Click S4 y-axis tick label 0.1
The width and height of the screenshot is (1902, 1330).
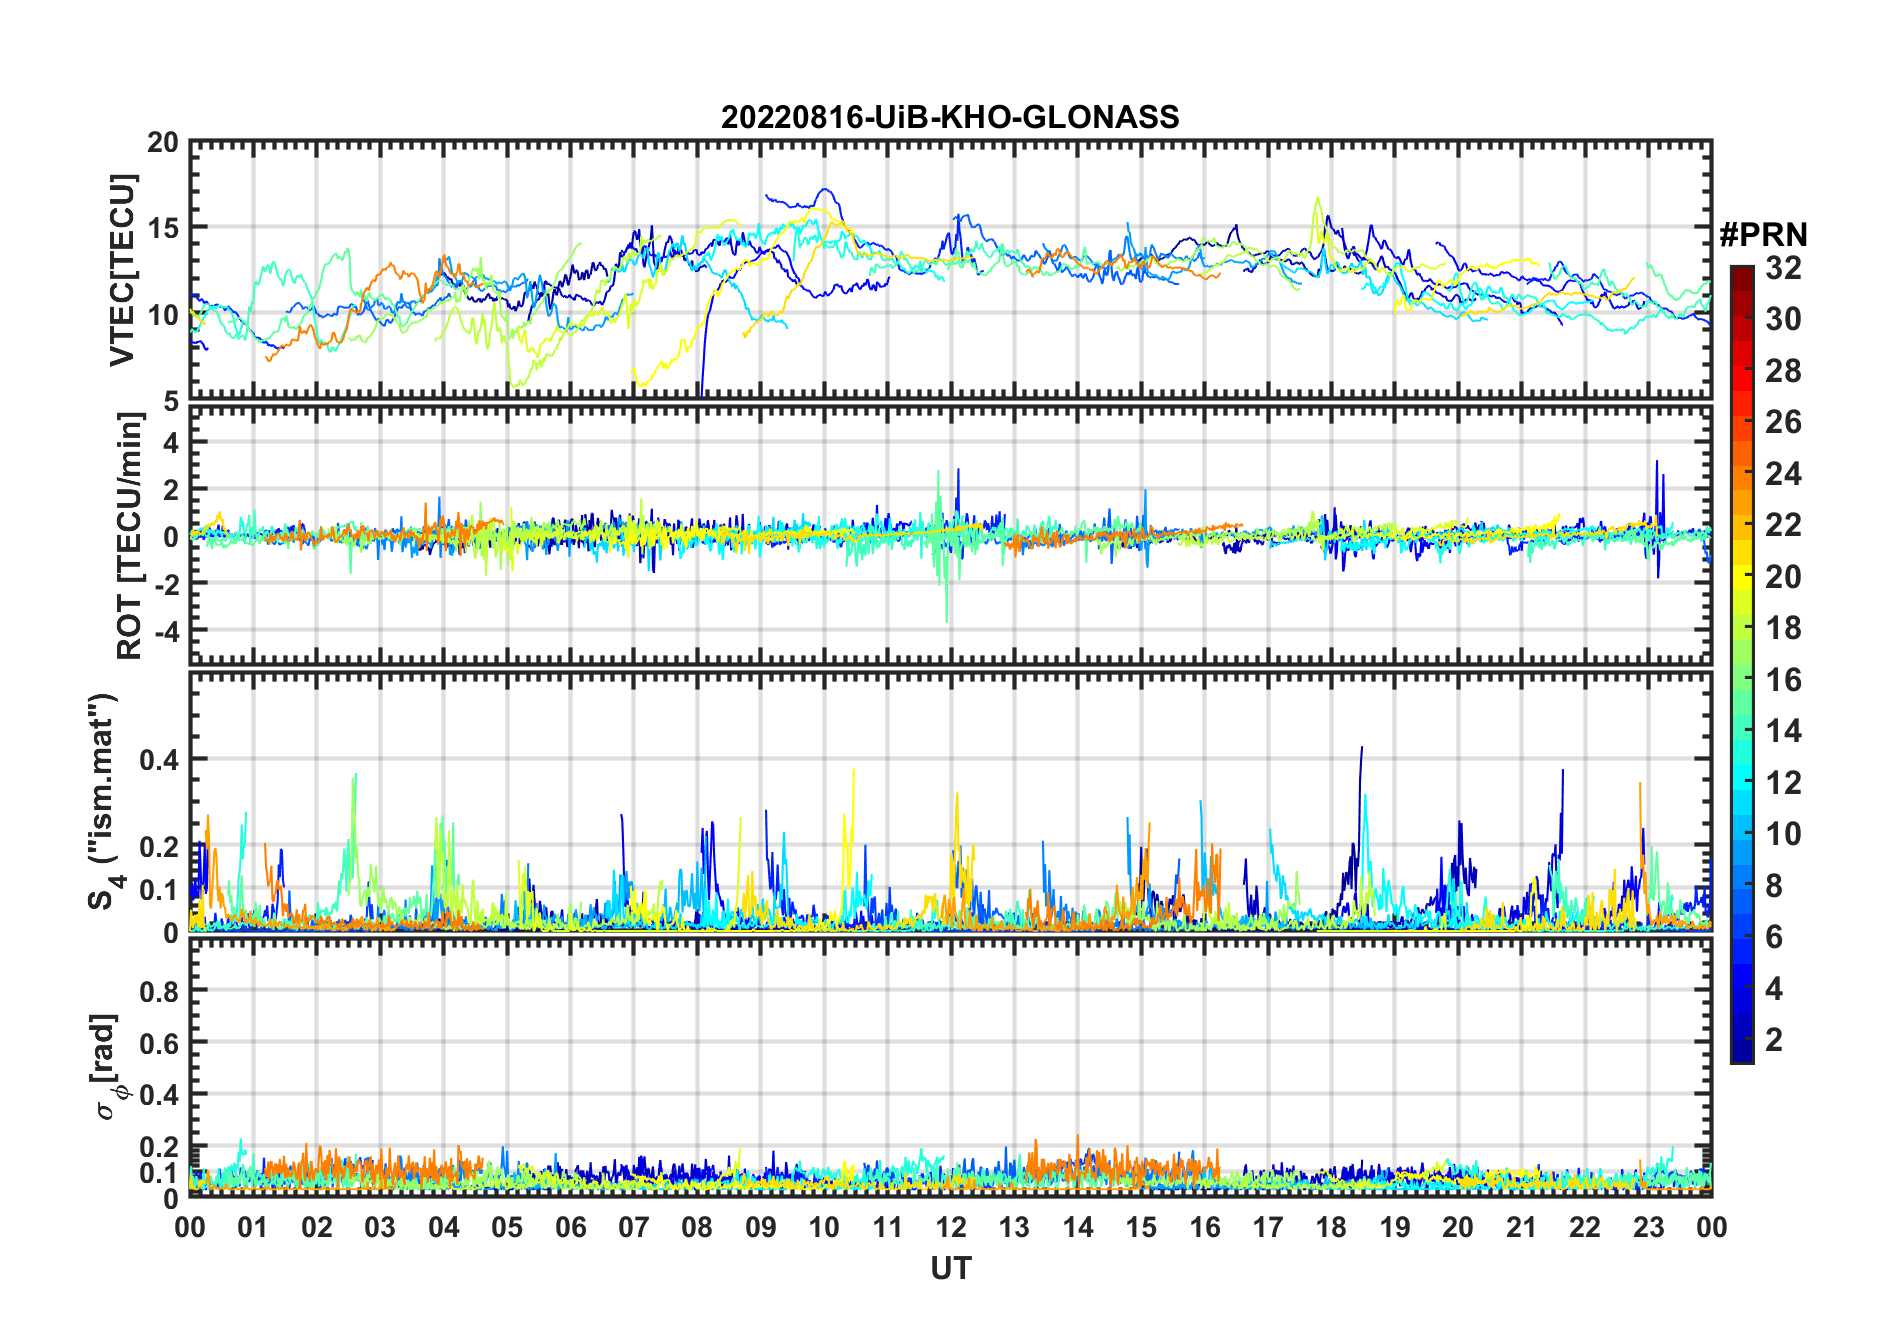[x=160, y=890]
